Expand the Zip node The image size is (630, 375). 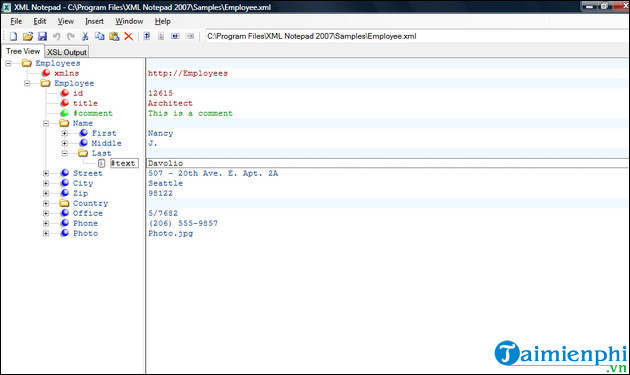[x=46, y=193]
